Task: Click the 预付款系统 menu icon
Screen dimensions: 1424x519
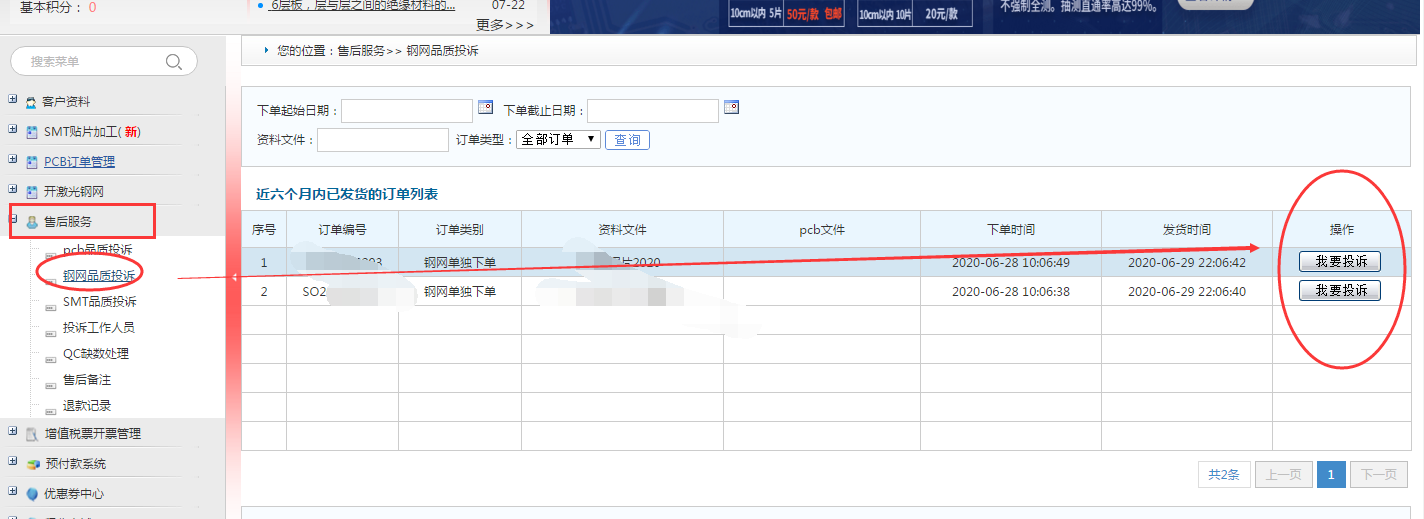Action: tap(32, 464)
